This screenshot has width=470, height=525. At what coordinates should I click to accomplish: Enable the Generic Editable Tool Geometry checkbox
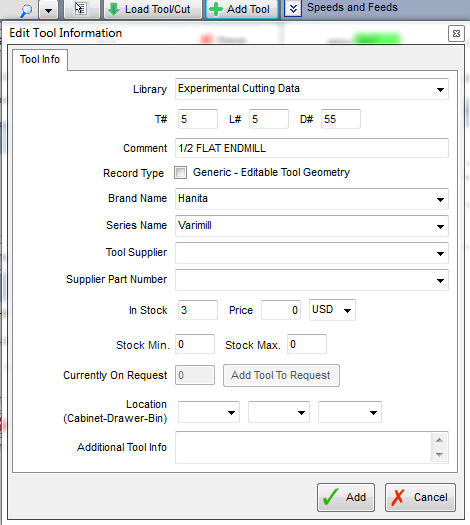pos(180,173)
